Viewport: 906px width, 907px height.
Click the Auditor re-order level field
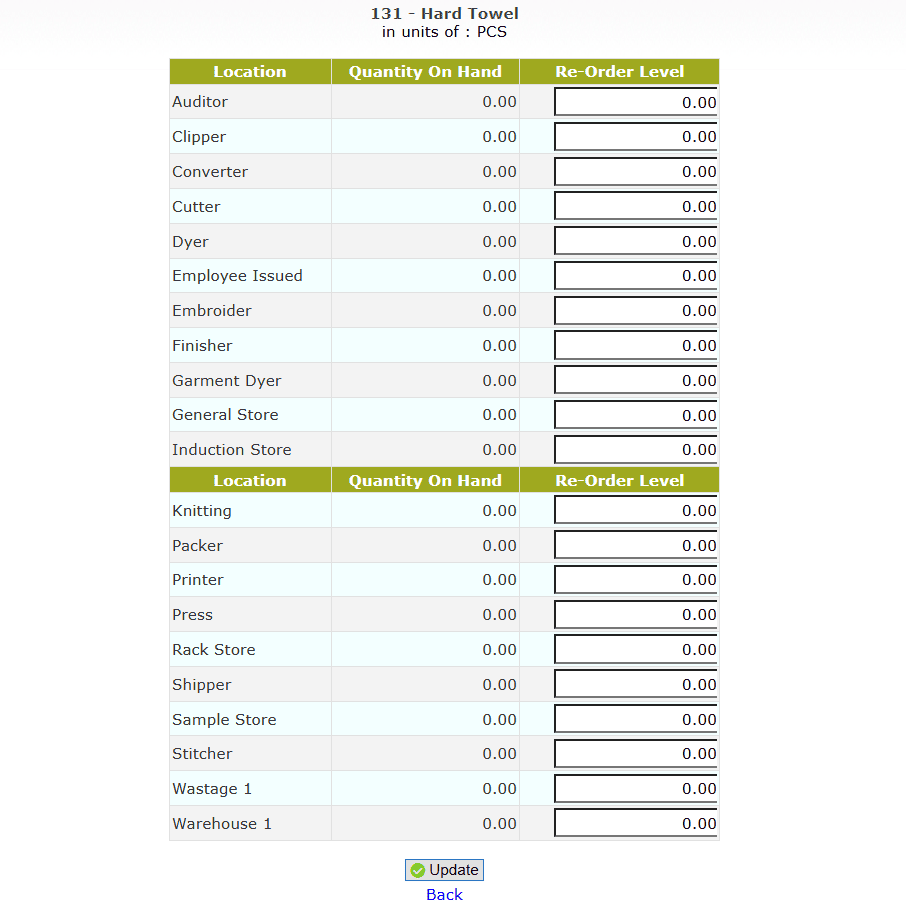click(x=636, y=102)
